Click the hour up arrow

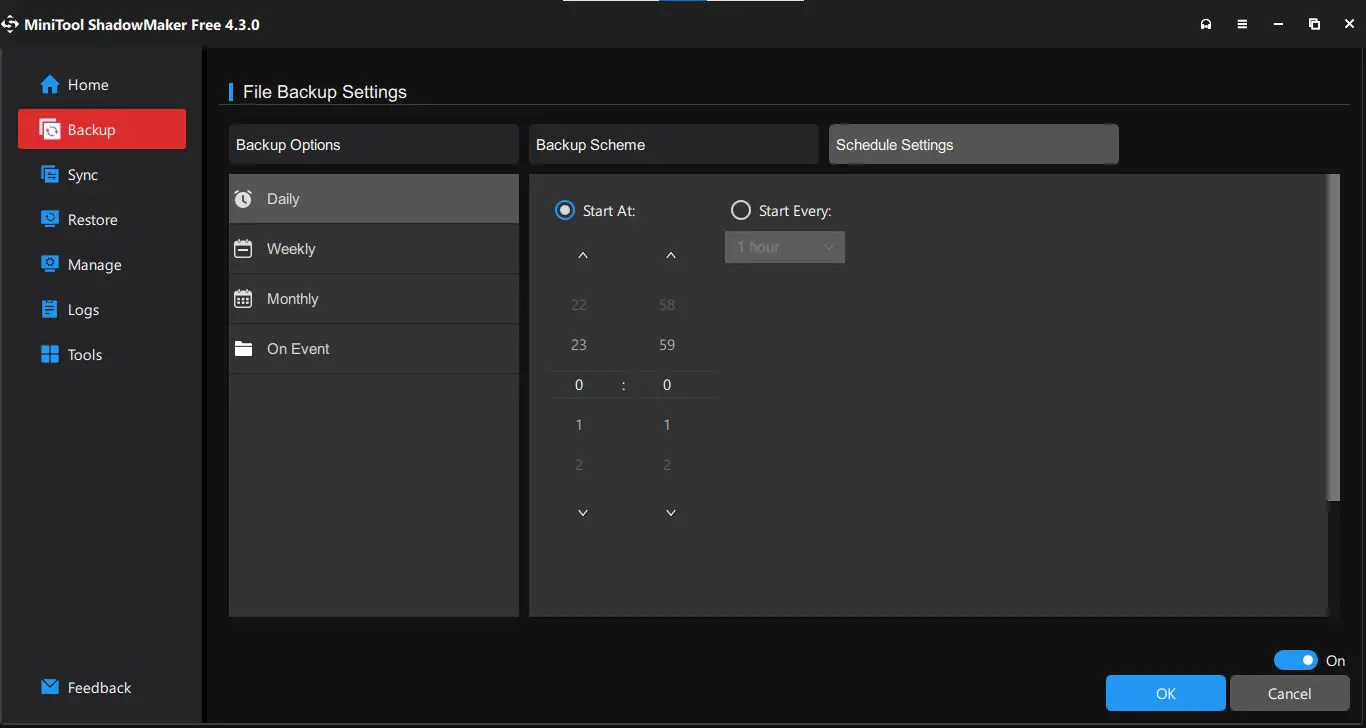pyautogui.click(x=583, y=256)
